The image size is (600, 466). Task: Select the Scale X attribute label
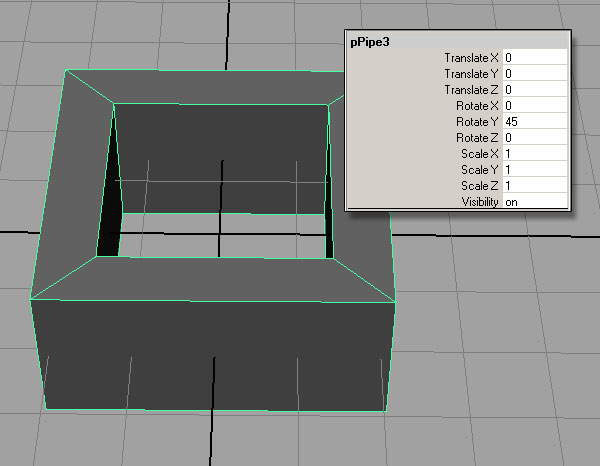[480, 154]
